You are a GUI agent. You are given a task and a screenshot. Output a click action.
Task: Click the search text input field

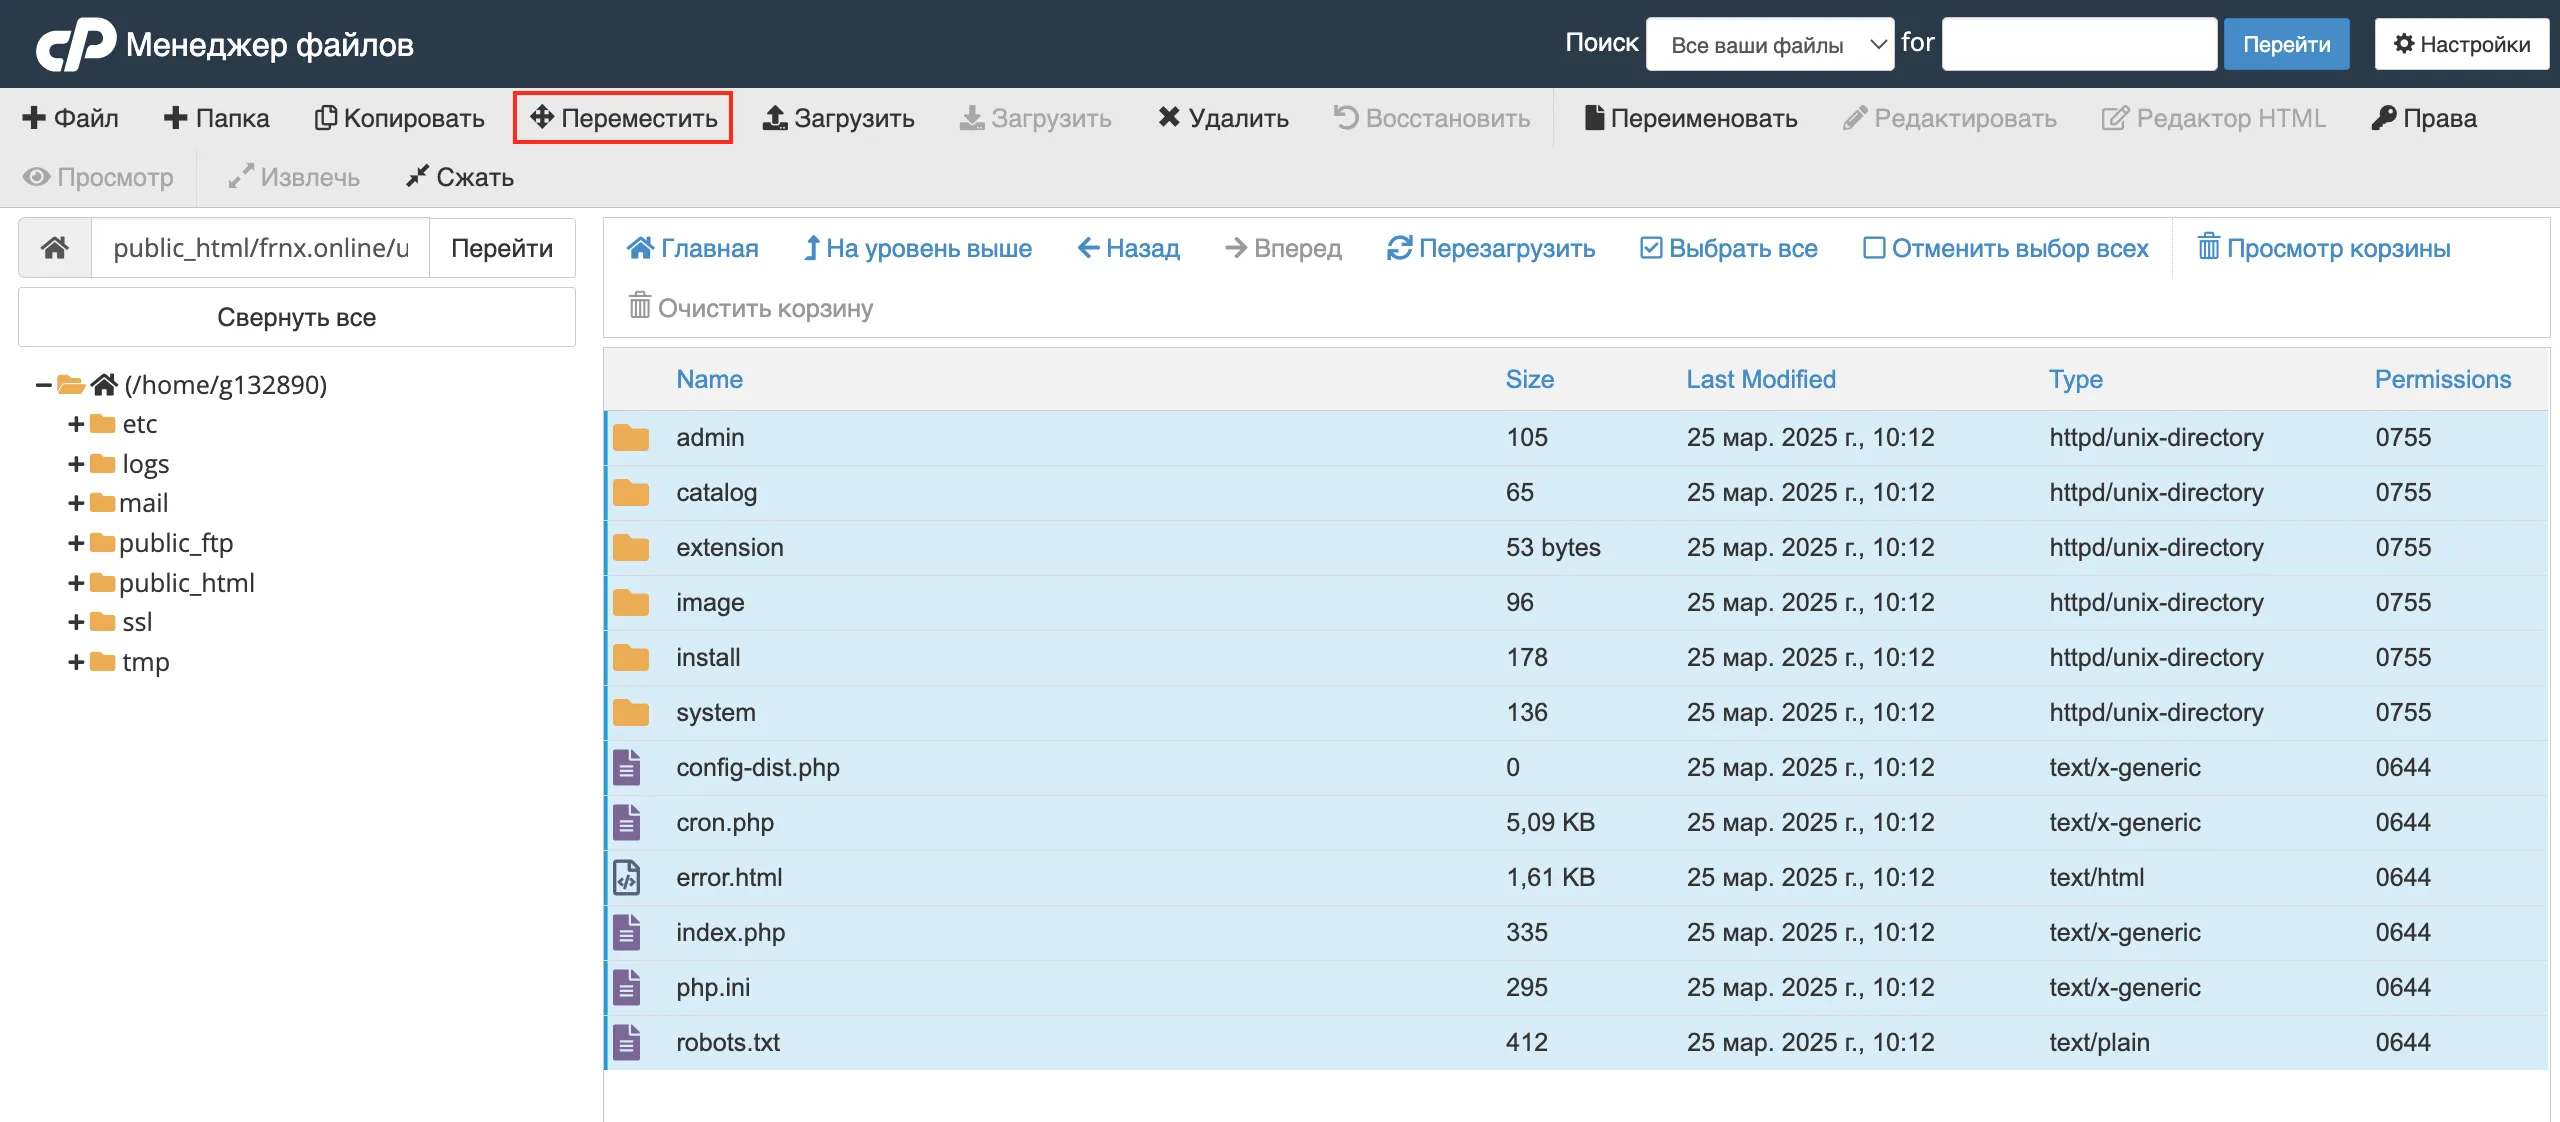click(2079, 44)
